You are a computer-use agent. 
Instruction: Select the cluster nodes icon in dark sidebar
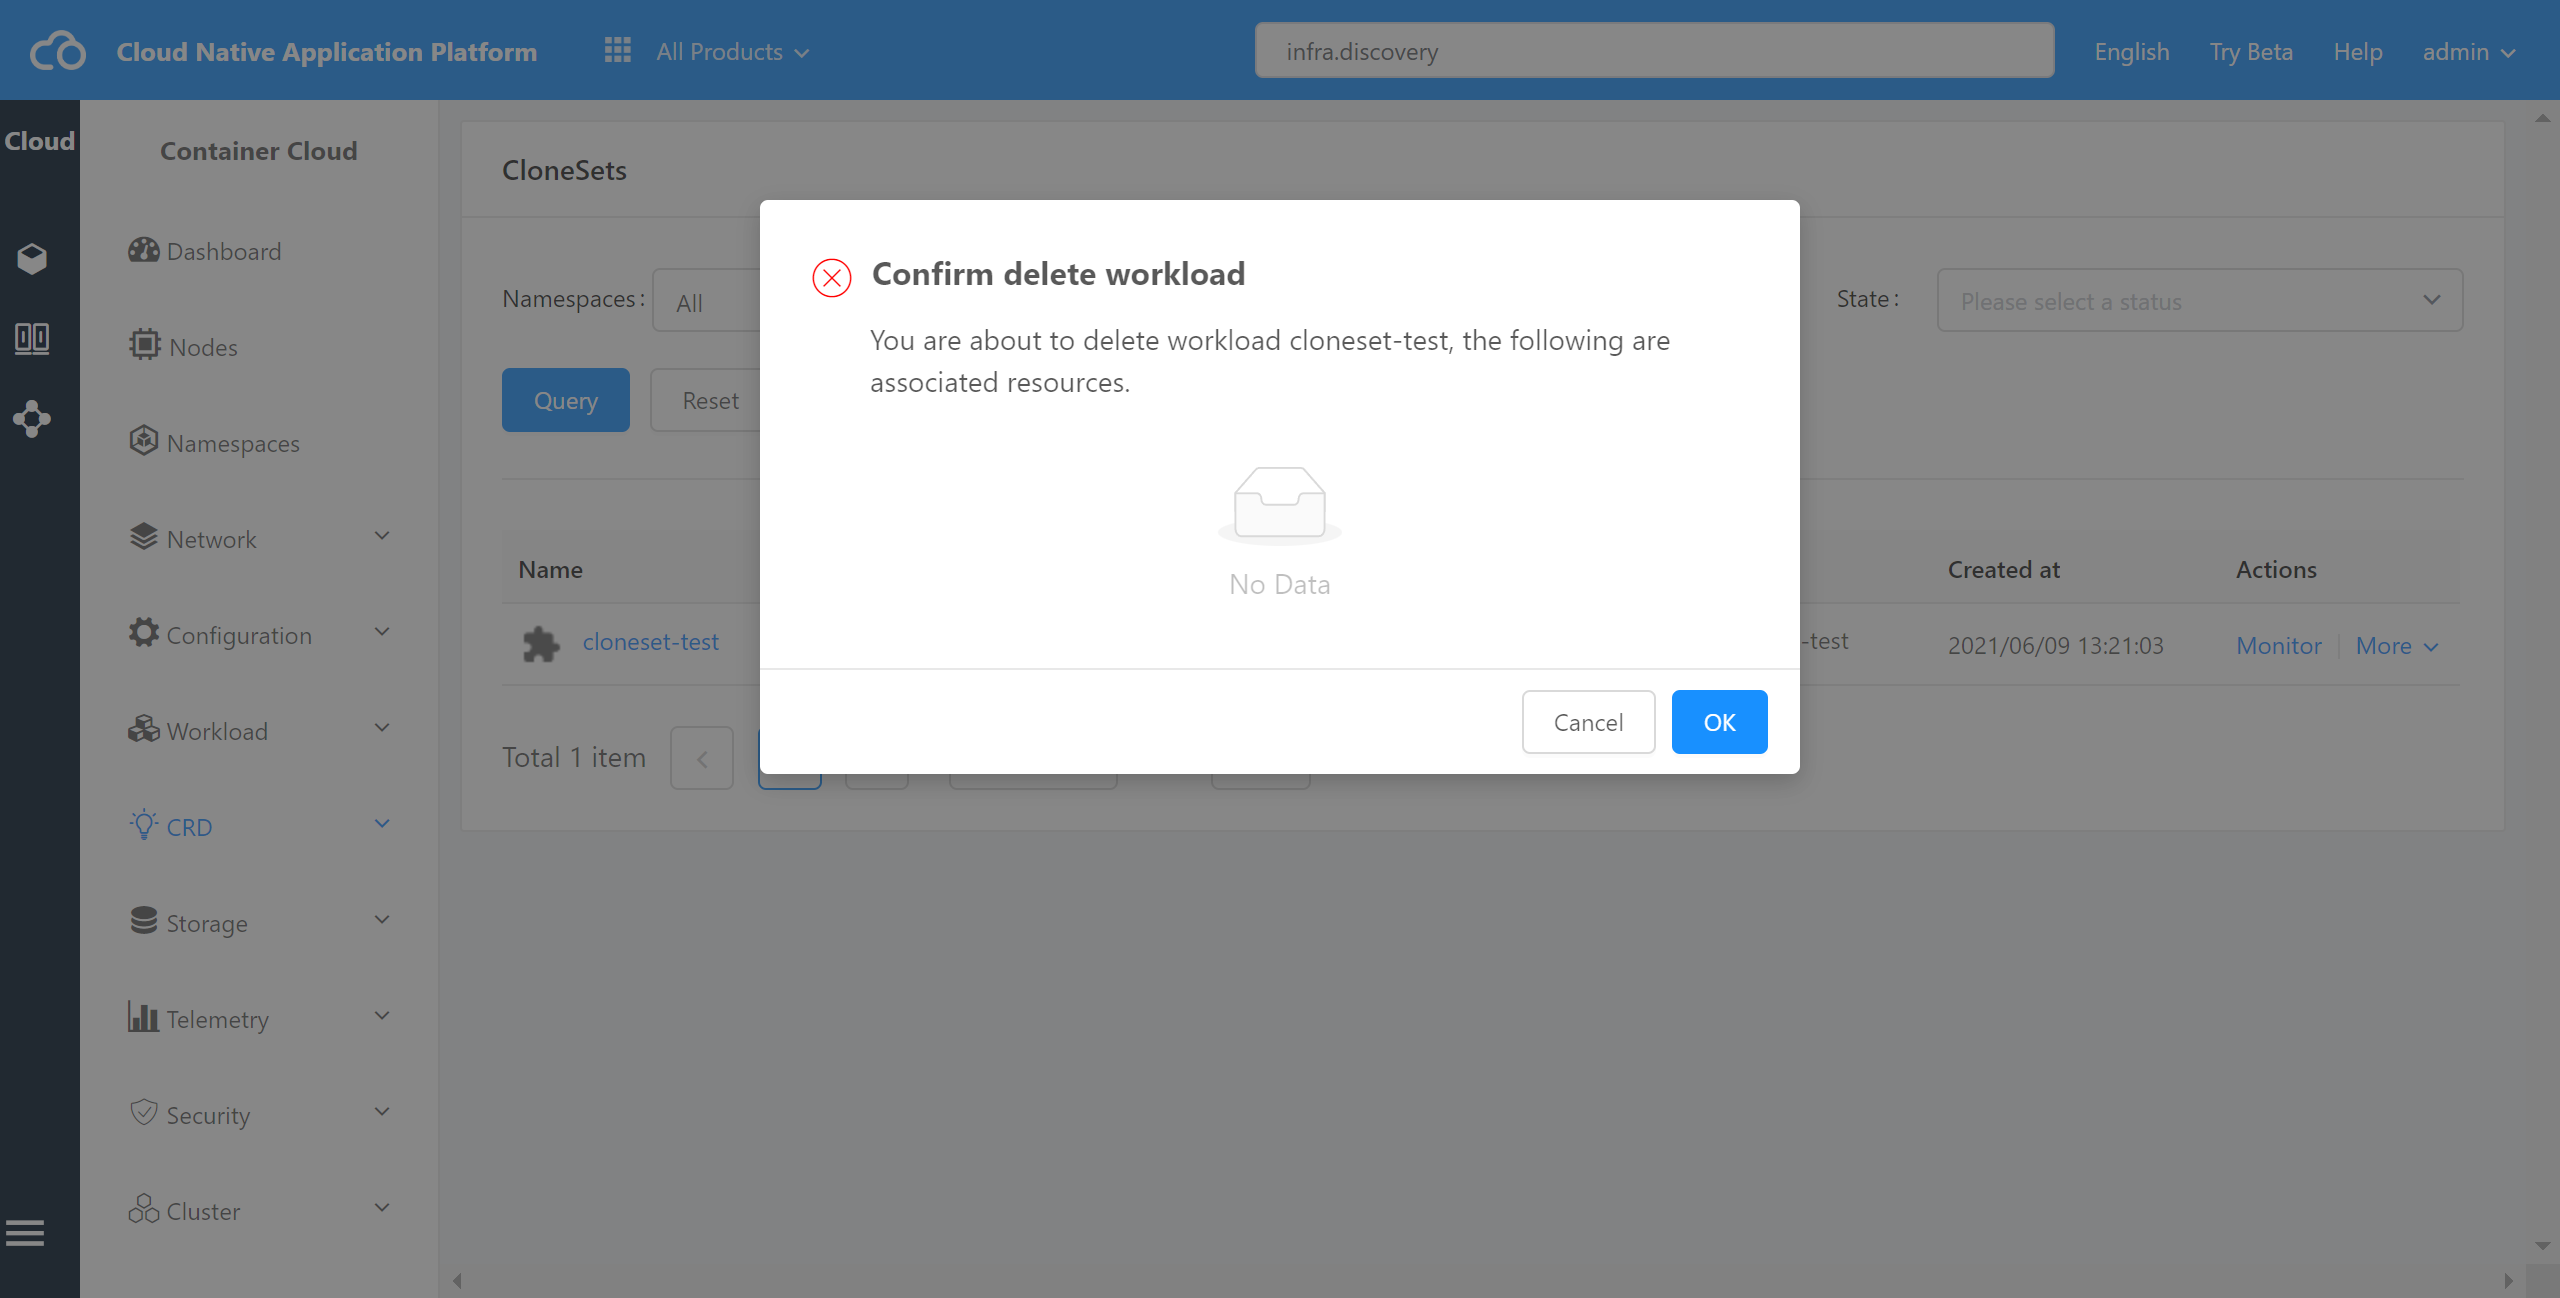[x=32, y=419]
